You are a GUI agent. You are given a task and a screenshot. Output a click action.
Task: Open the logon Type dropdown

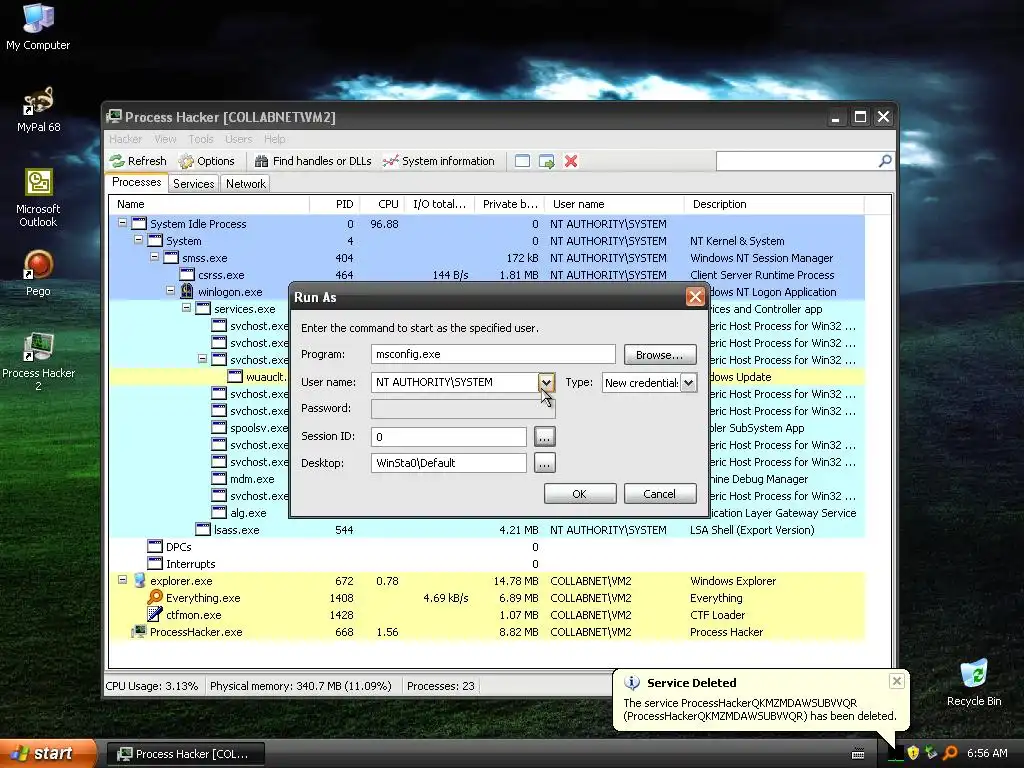click(689, 383)
